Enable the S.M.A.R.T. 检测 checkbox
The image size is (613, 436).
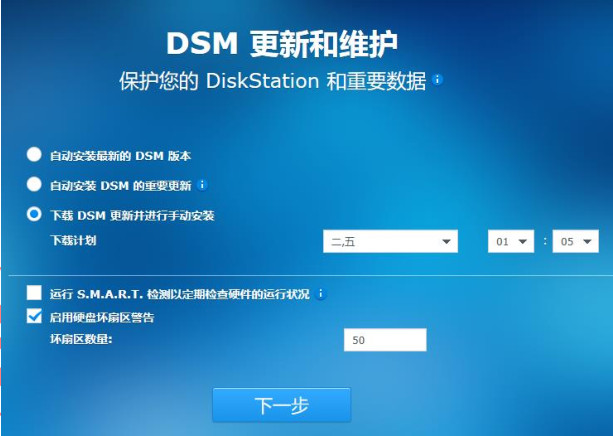coord(34,292)
